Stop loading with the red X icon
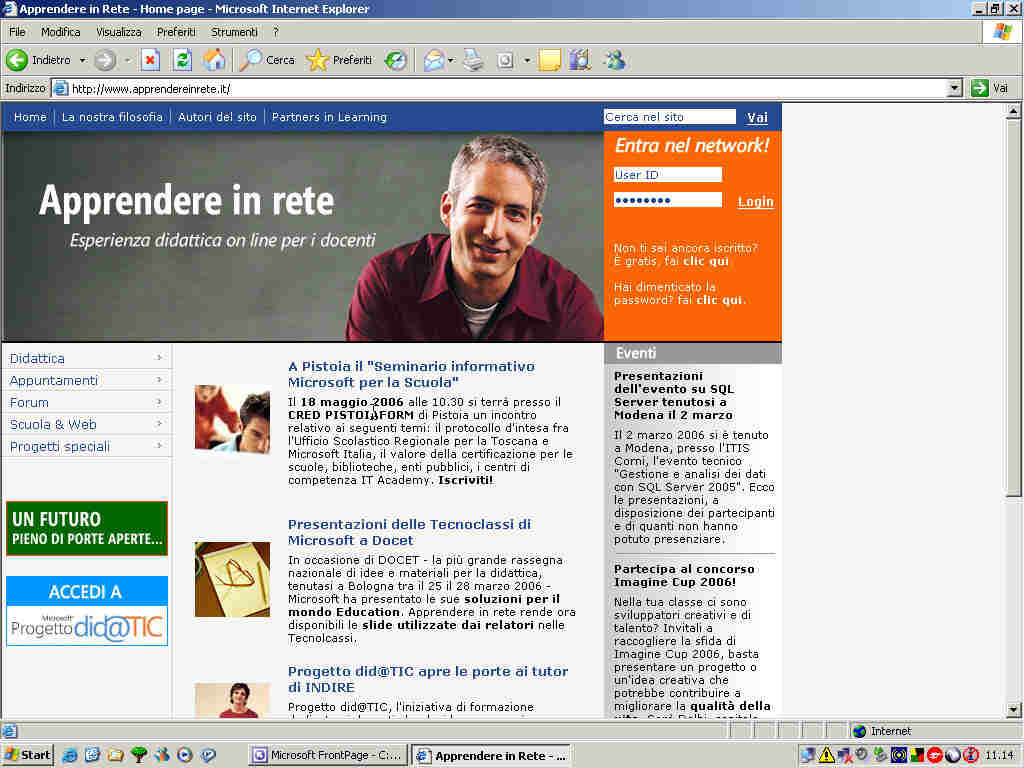This screenshot has height=768, width=1024. coord(150,60)
